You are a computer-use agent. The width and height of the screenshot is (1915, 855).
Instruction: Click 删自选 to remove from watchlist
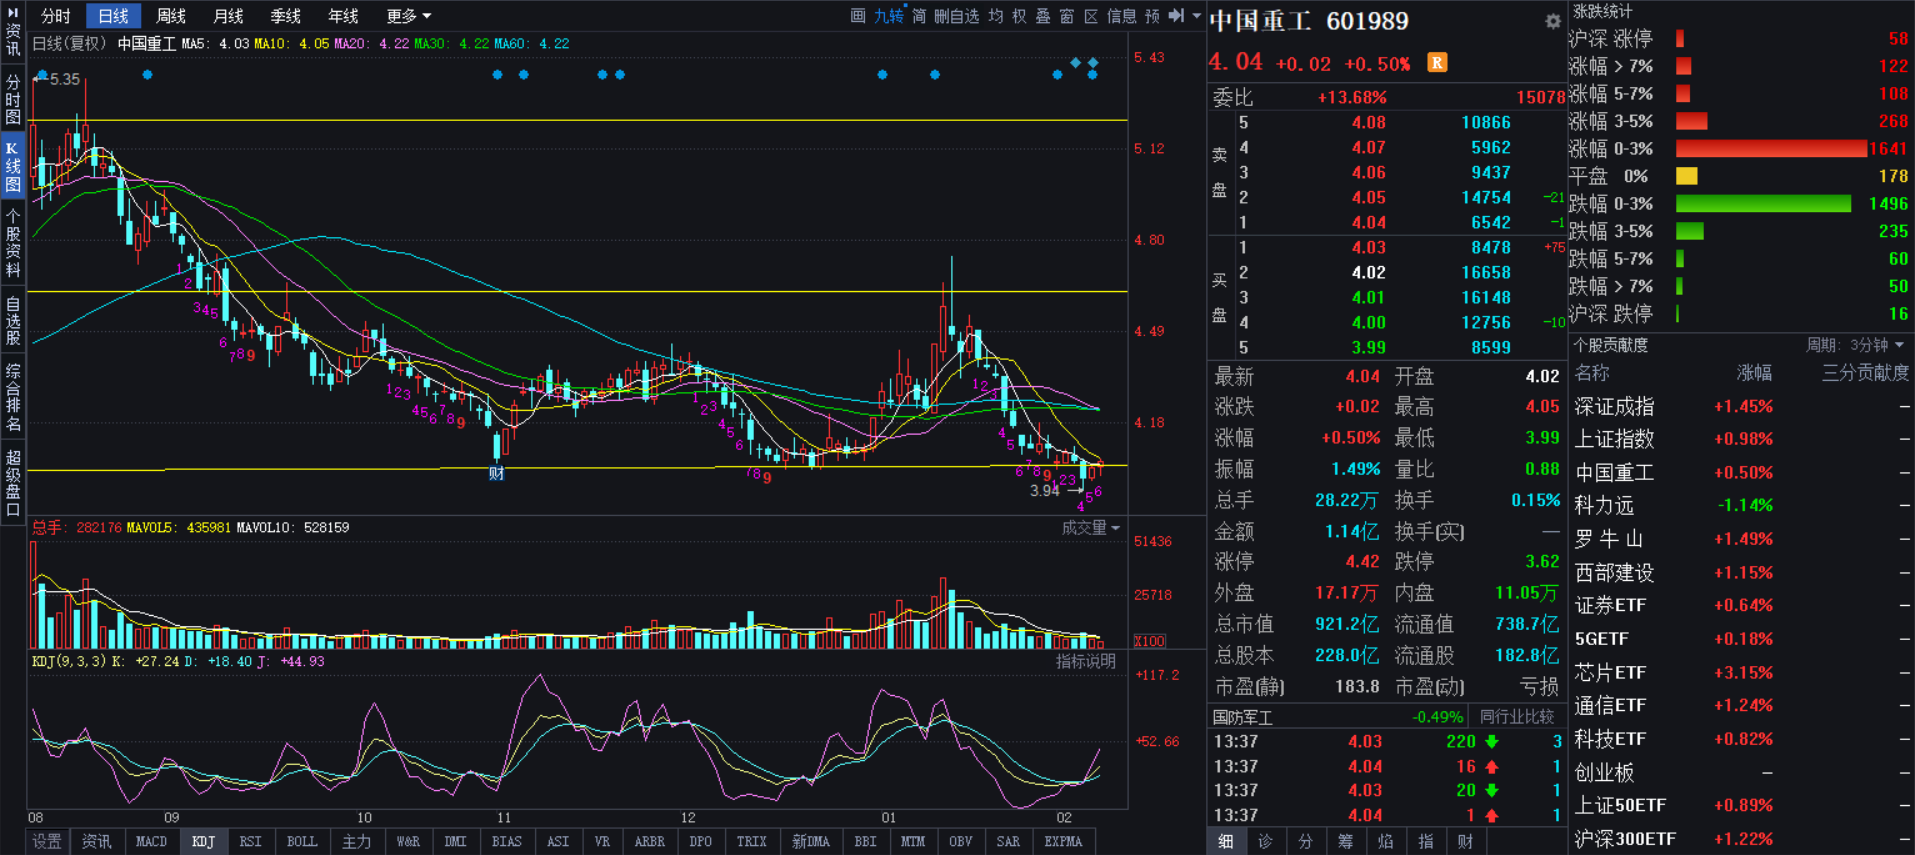click(957, 16)
